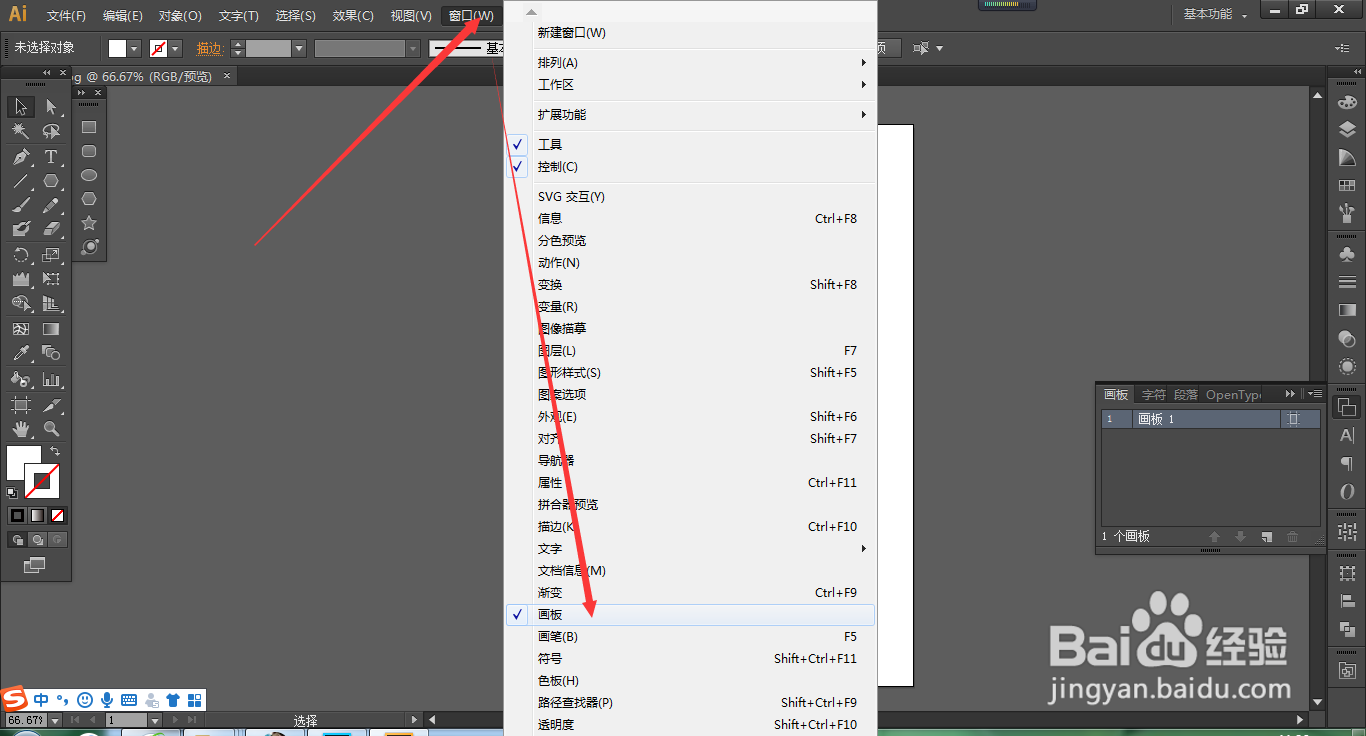The image size is (1366, 736).
Task: Open the Symbols (club) panel icon
Action: (x=1347, y=255)
